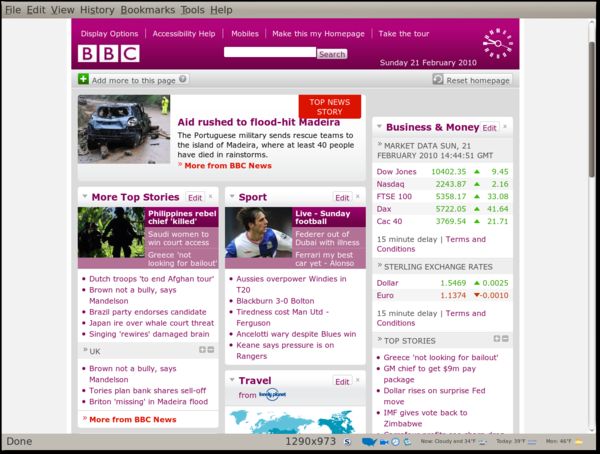The image size is (600, 454).
Task: Open the Bookmarks menu
Action: pos(148,10)
